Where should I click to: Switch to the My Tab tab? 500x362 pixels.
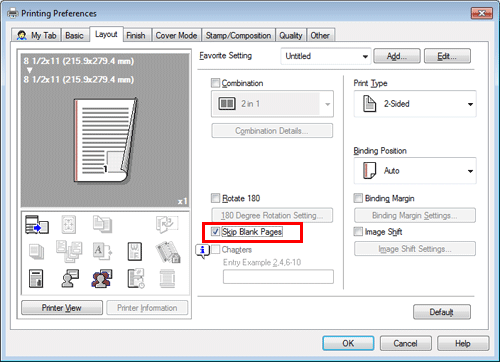[36, 35]
